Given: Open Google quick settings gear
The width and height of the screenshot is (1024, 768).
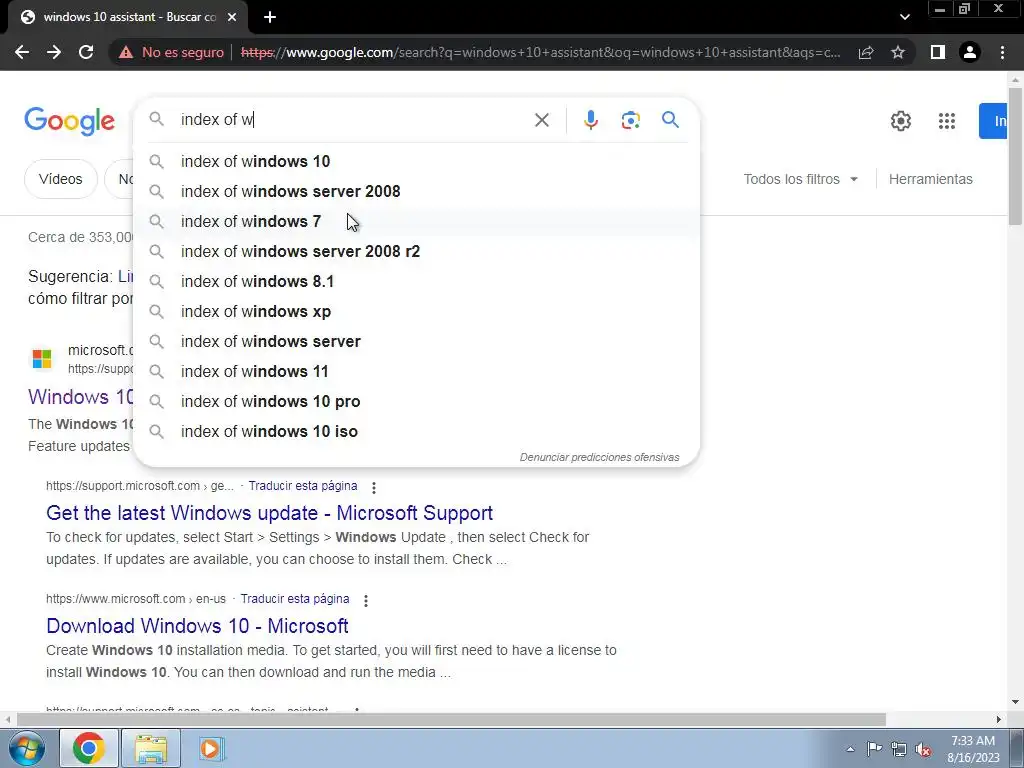Looking at the screenshot, I should (x=901, y=121).
